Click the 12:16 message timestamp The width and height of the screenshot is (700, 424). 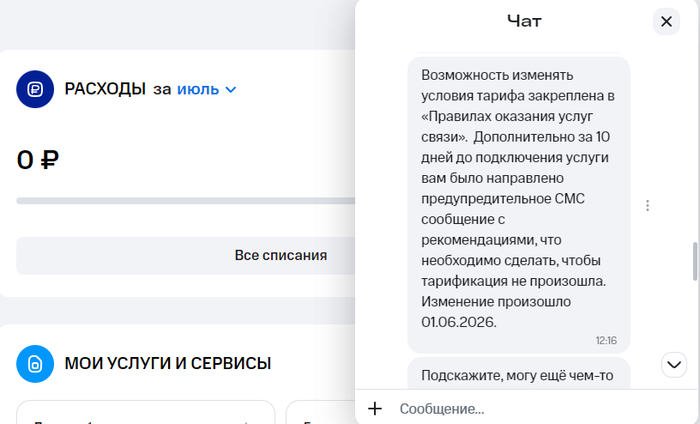(x=606, y=341)
